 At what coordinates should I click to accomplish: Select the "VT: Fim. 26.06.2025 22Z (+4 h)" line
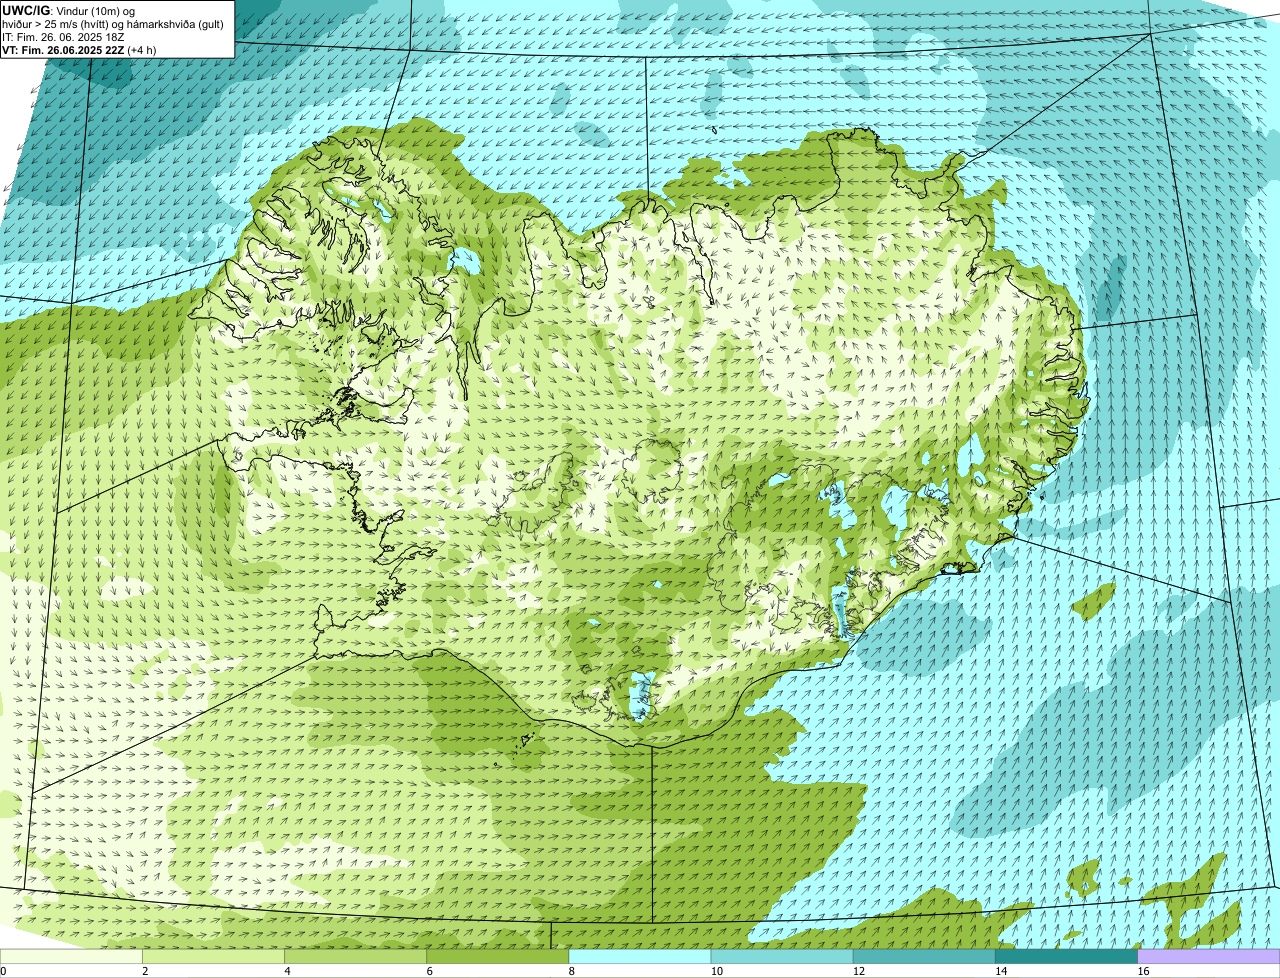79,49
